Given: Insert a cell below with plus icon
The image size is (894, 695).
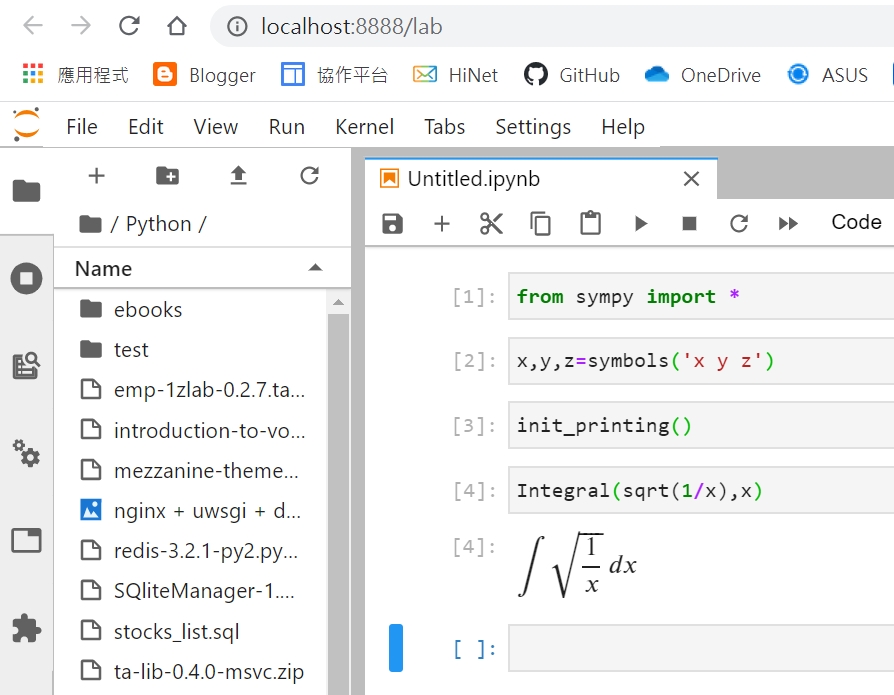Looking at the screenshot, I should 442,223.
